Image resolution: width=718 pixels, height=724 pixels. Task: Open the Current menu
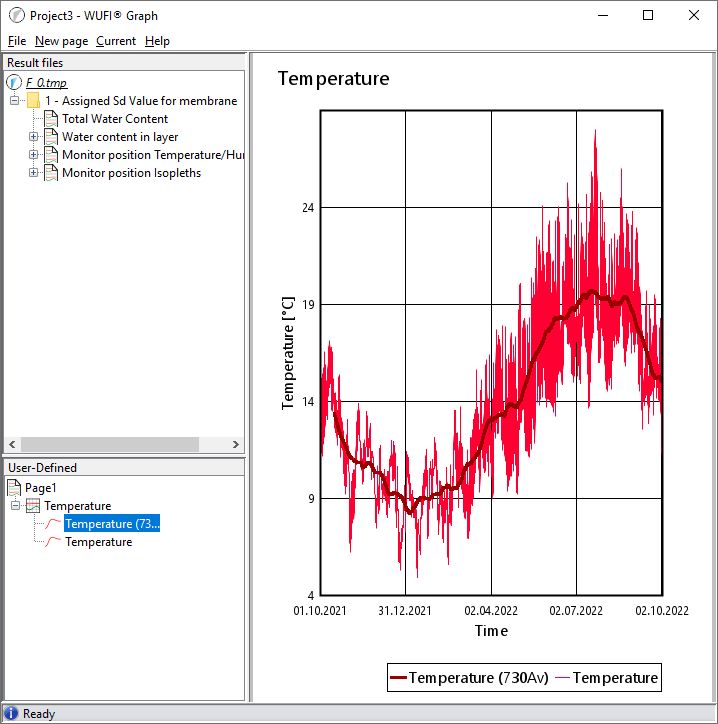pos(116,41)
